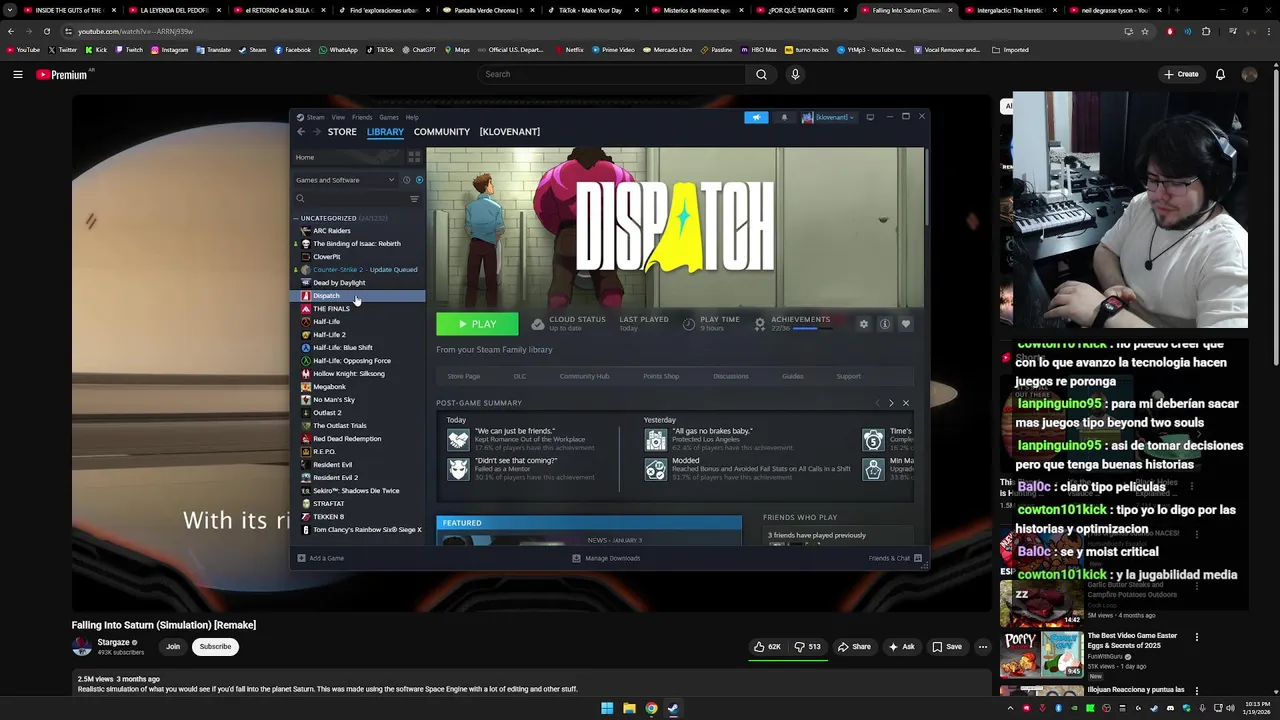Close the Post-Game Summary panel
1280x720 pixels.
coord(906,403)
